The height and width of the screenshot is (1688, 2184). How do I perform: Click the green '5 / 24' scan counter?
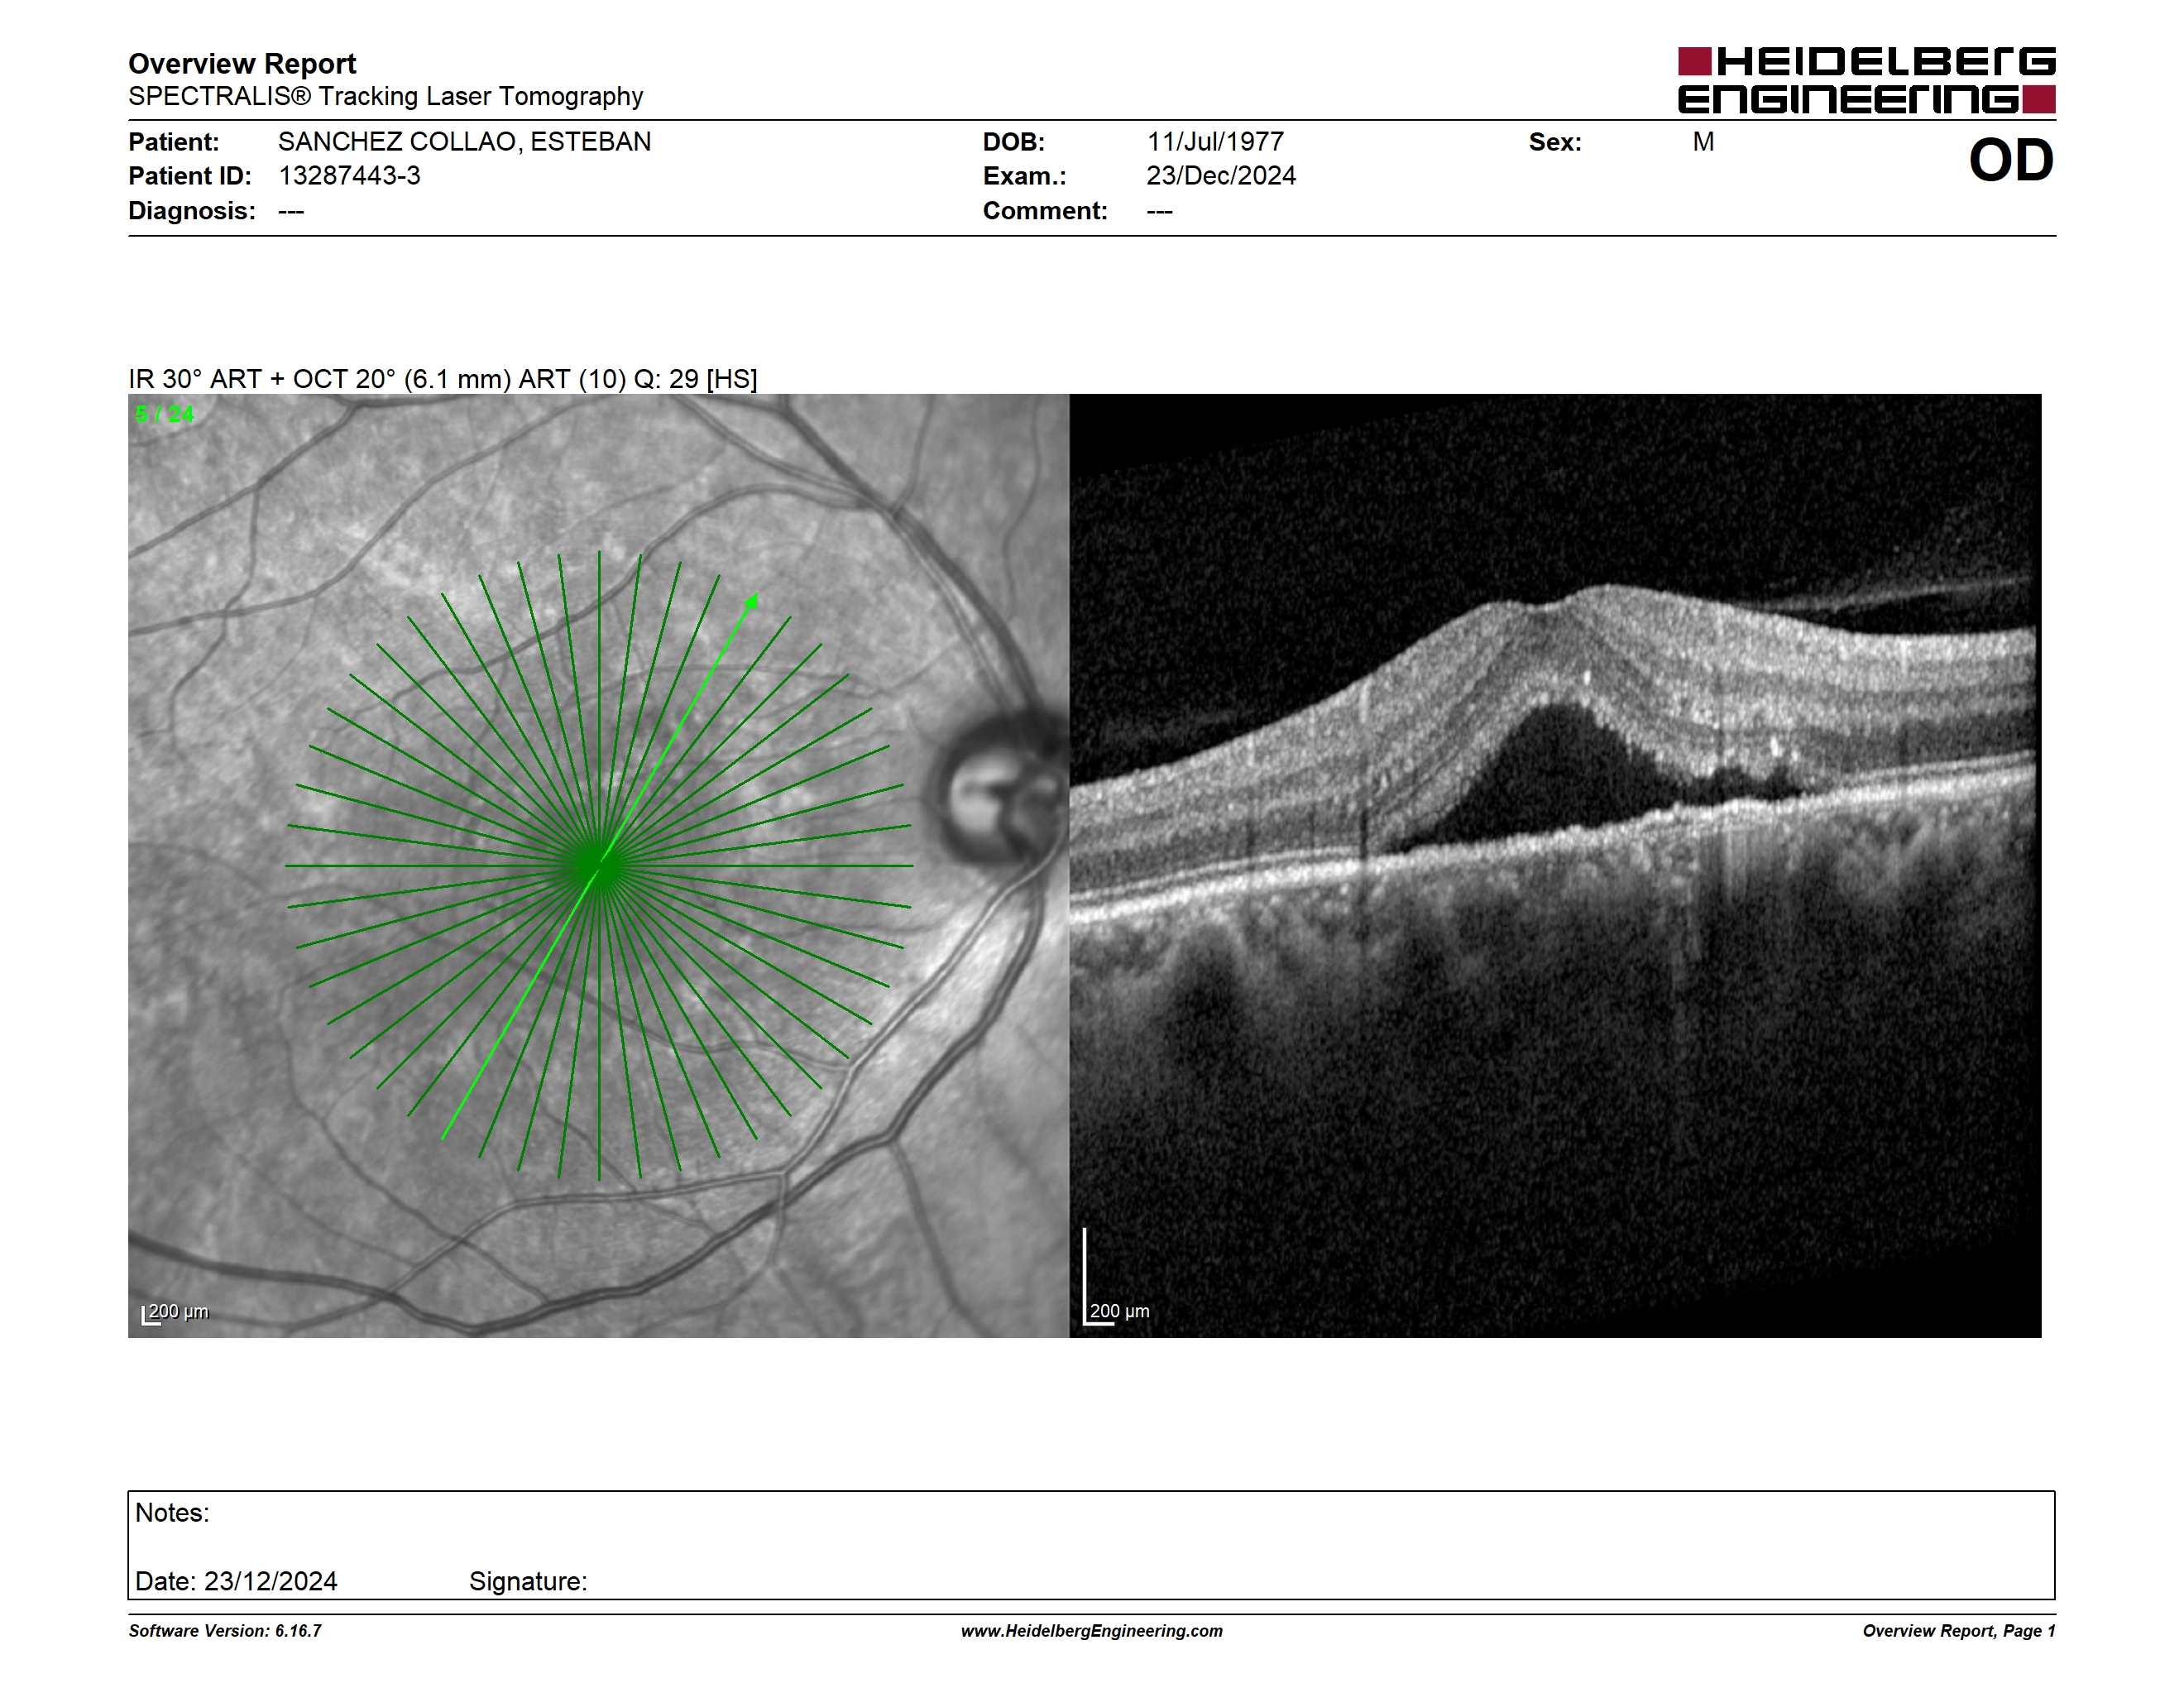(x=165, y=414)
